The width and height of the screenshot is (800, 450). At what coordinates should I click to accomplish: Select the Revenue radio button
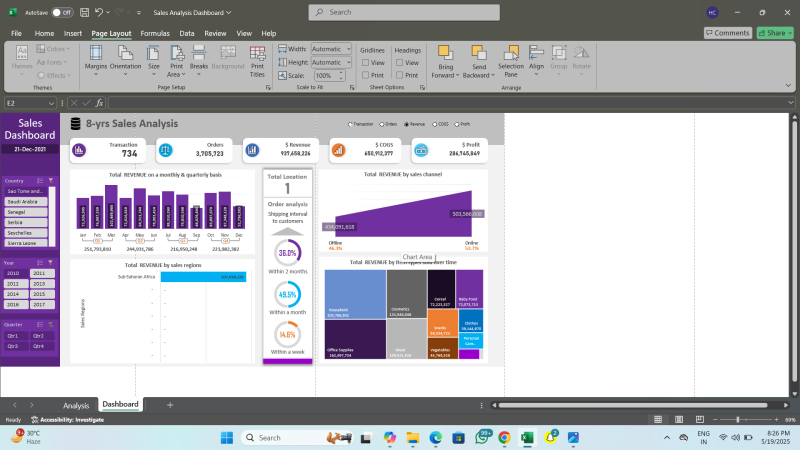407,124
